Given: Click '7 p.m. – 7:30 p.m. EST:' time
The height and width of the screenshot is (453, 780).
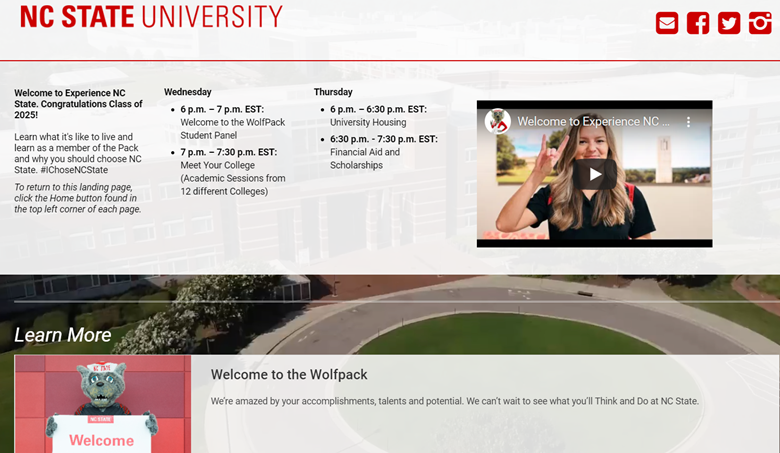Looking at the screenshot, I should [228, 152].
